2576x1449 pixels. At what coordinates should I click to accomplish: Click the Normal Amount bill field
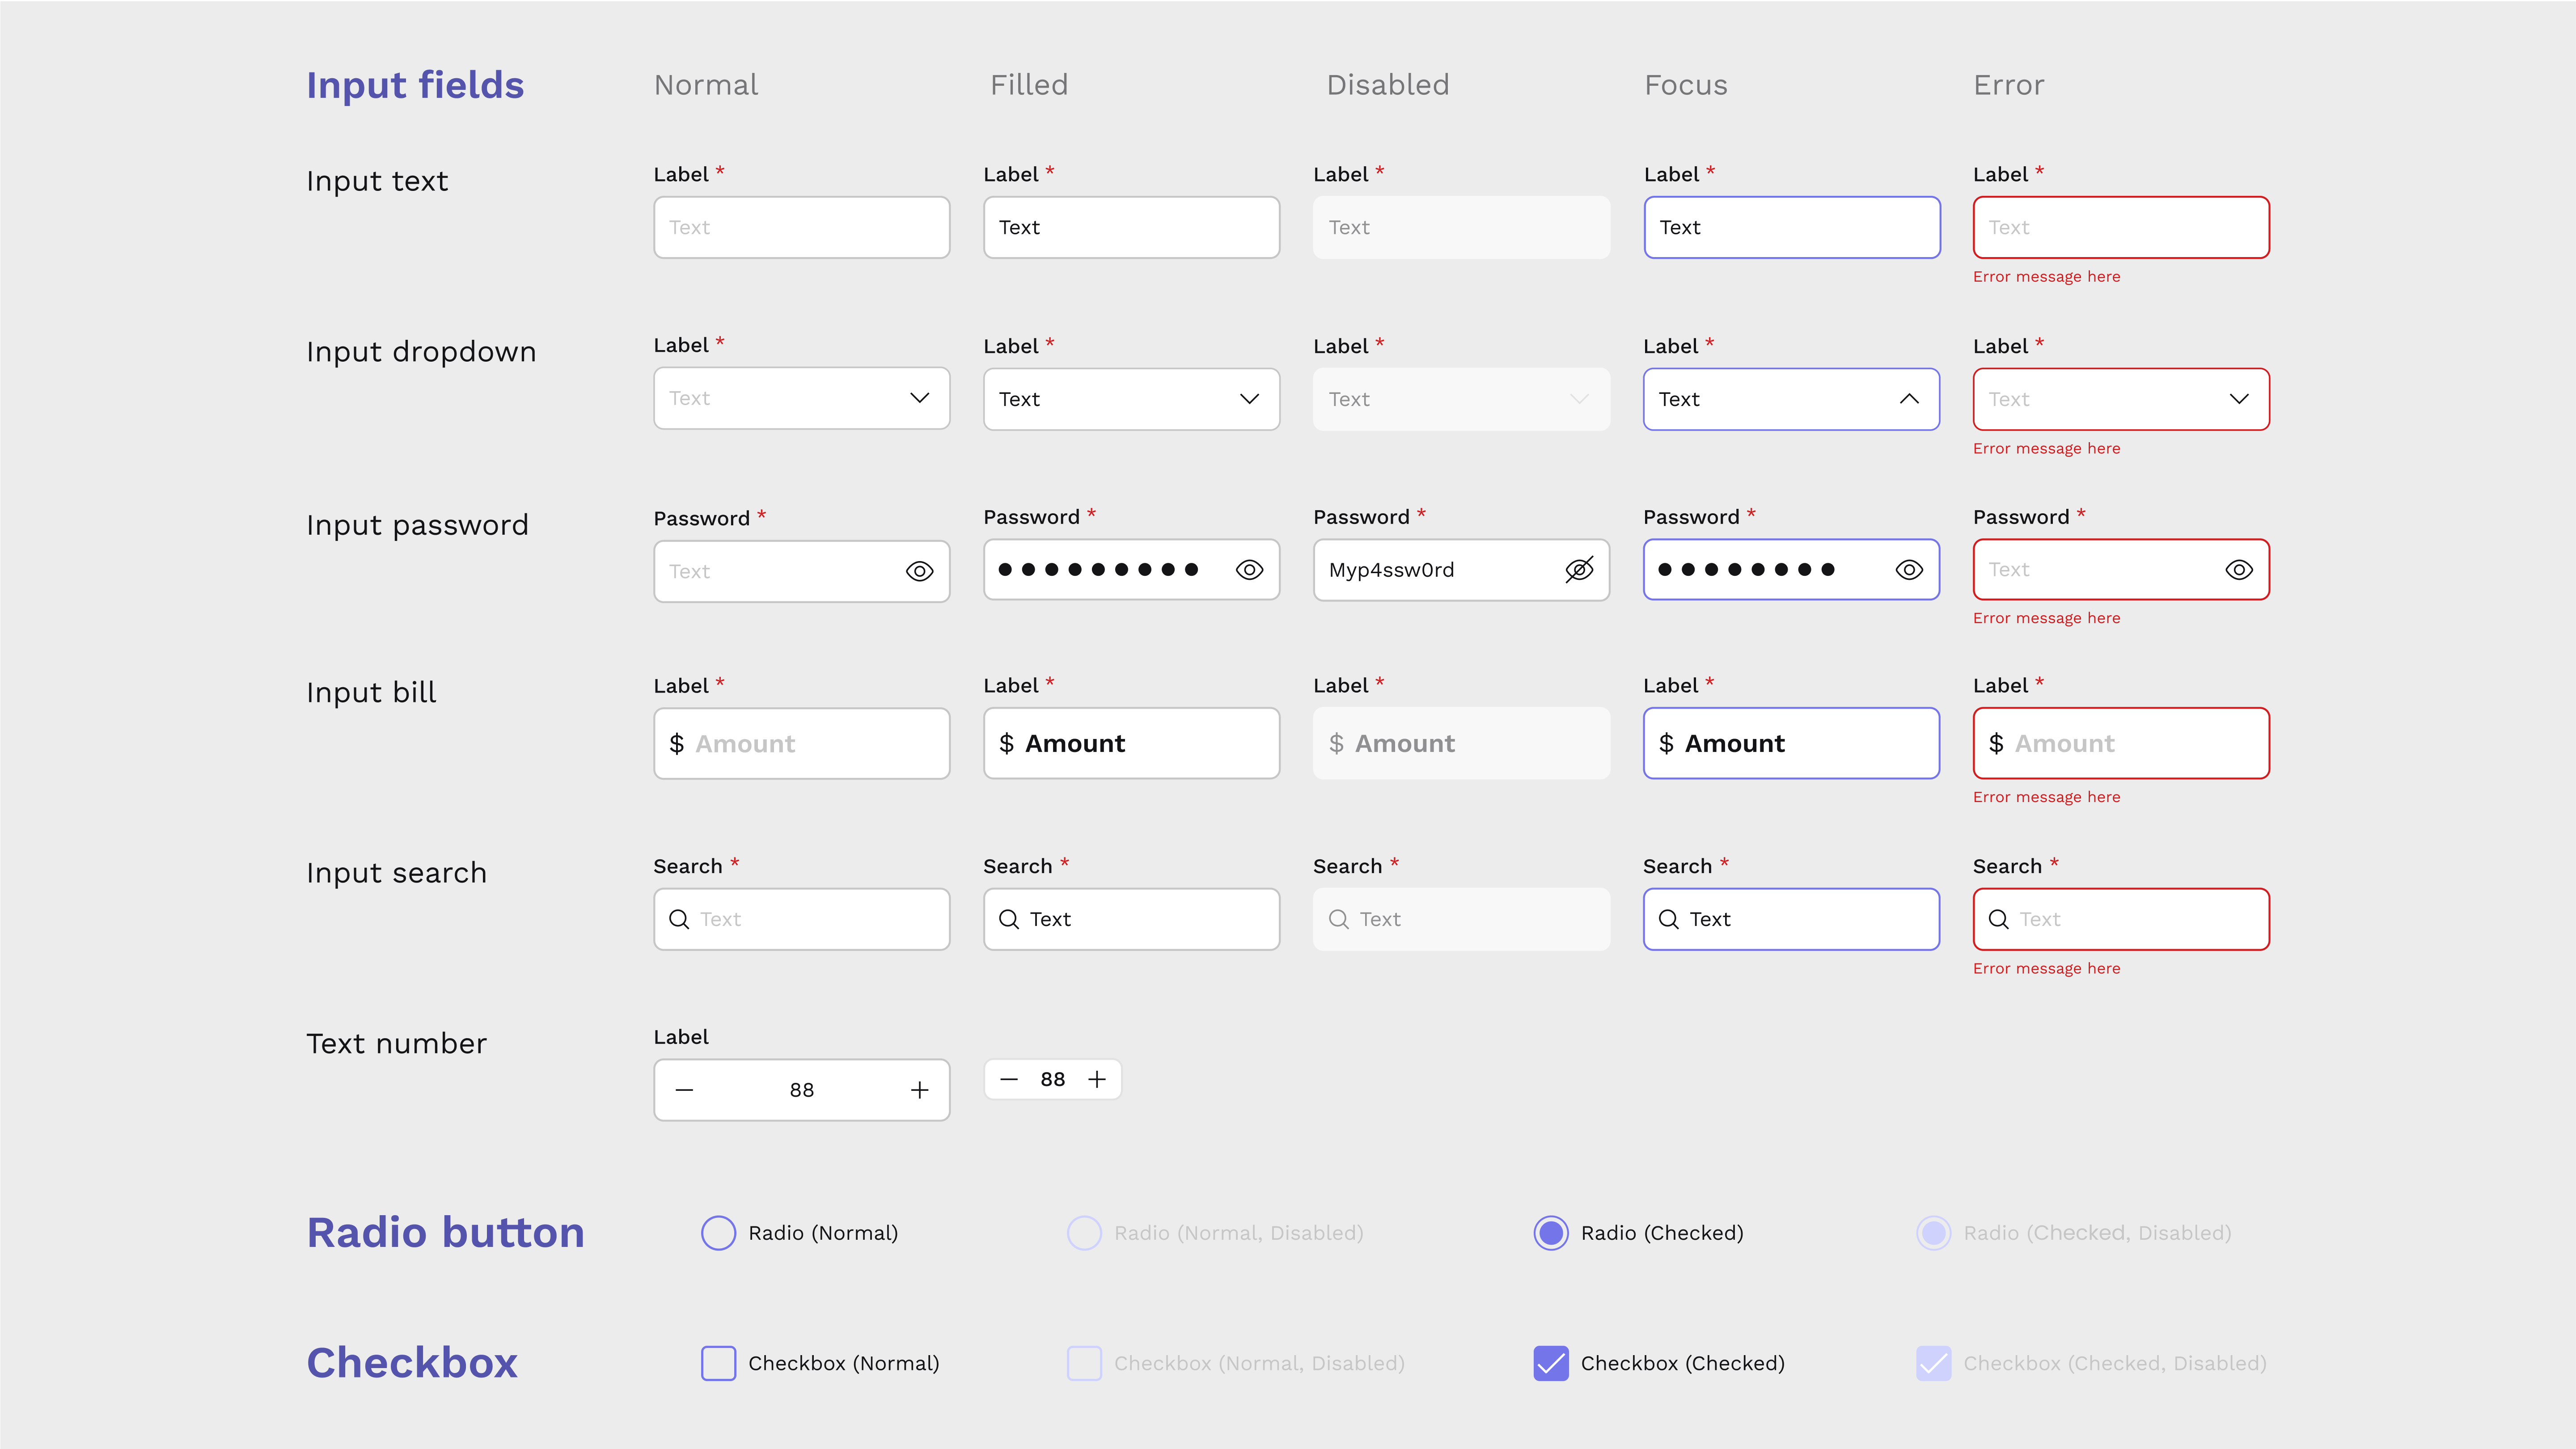click(x=802, y=743)
